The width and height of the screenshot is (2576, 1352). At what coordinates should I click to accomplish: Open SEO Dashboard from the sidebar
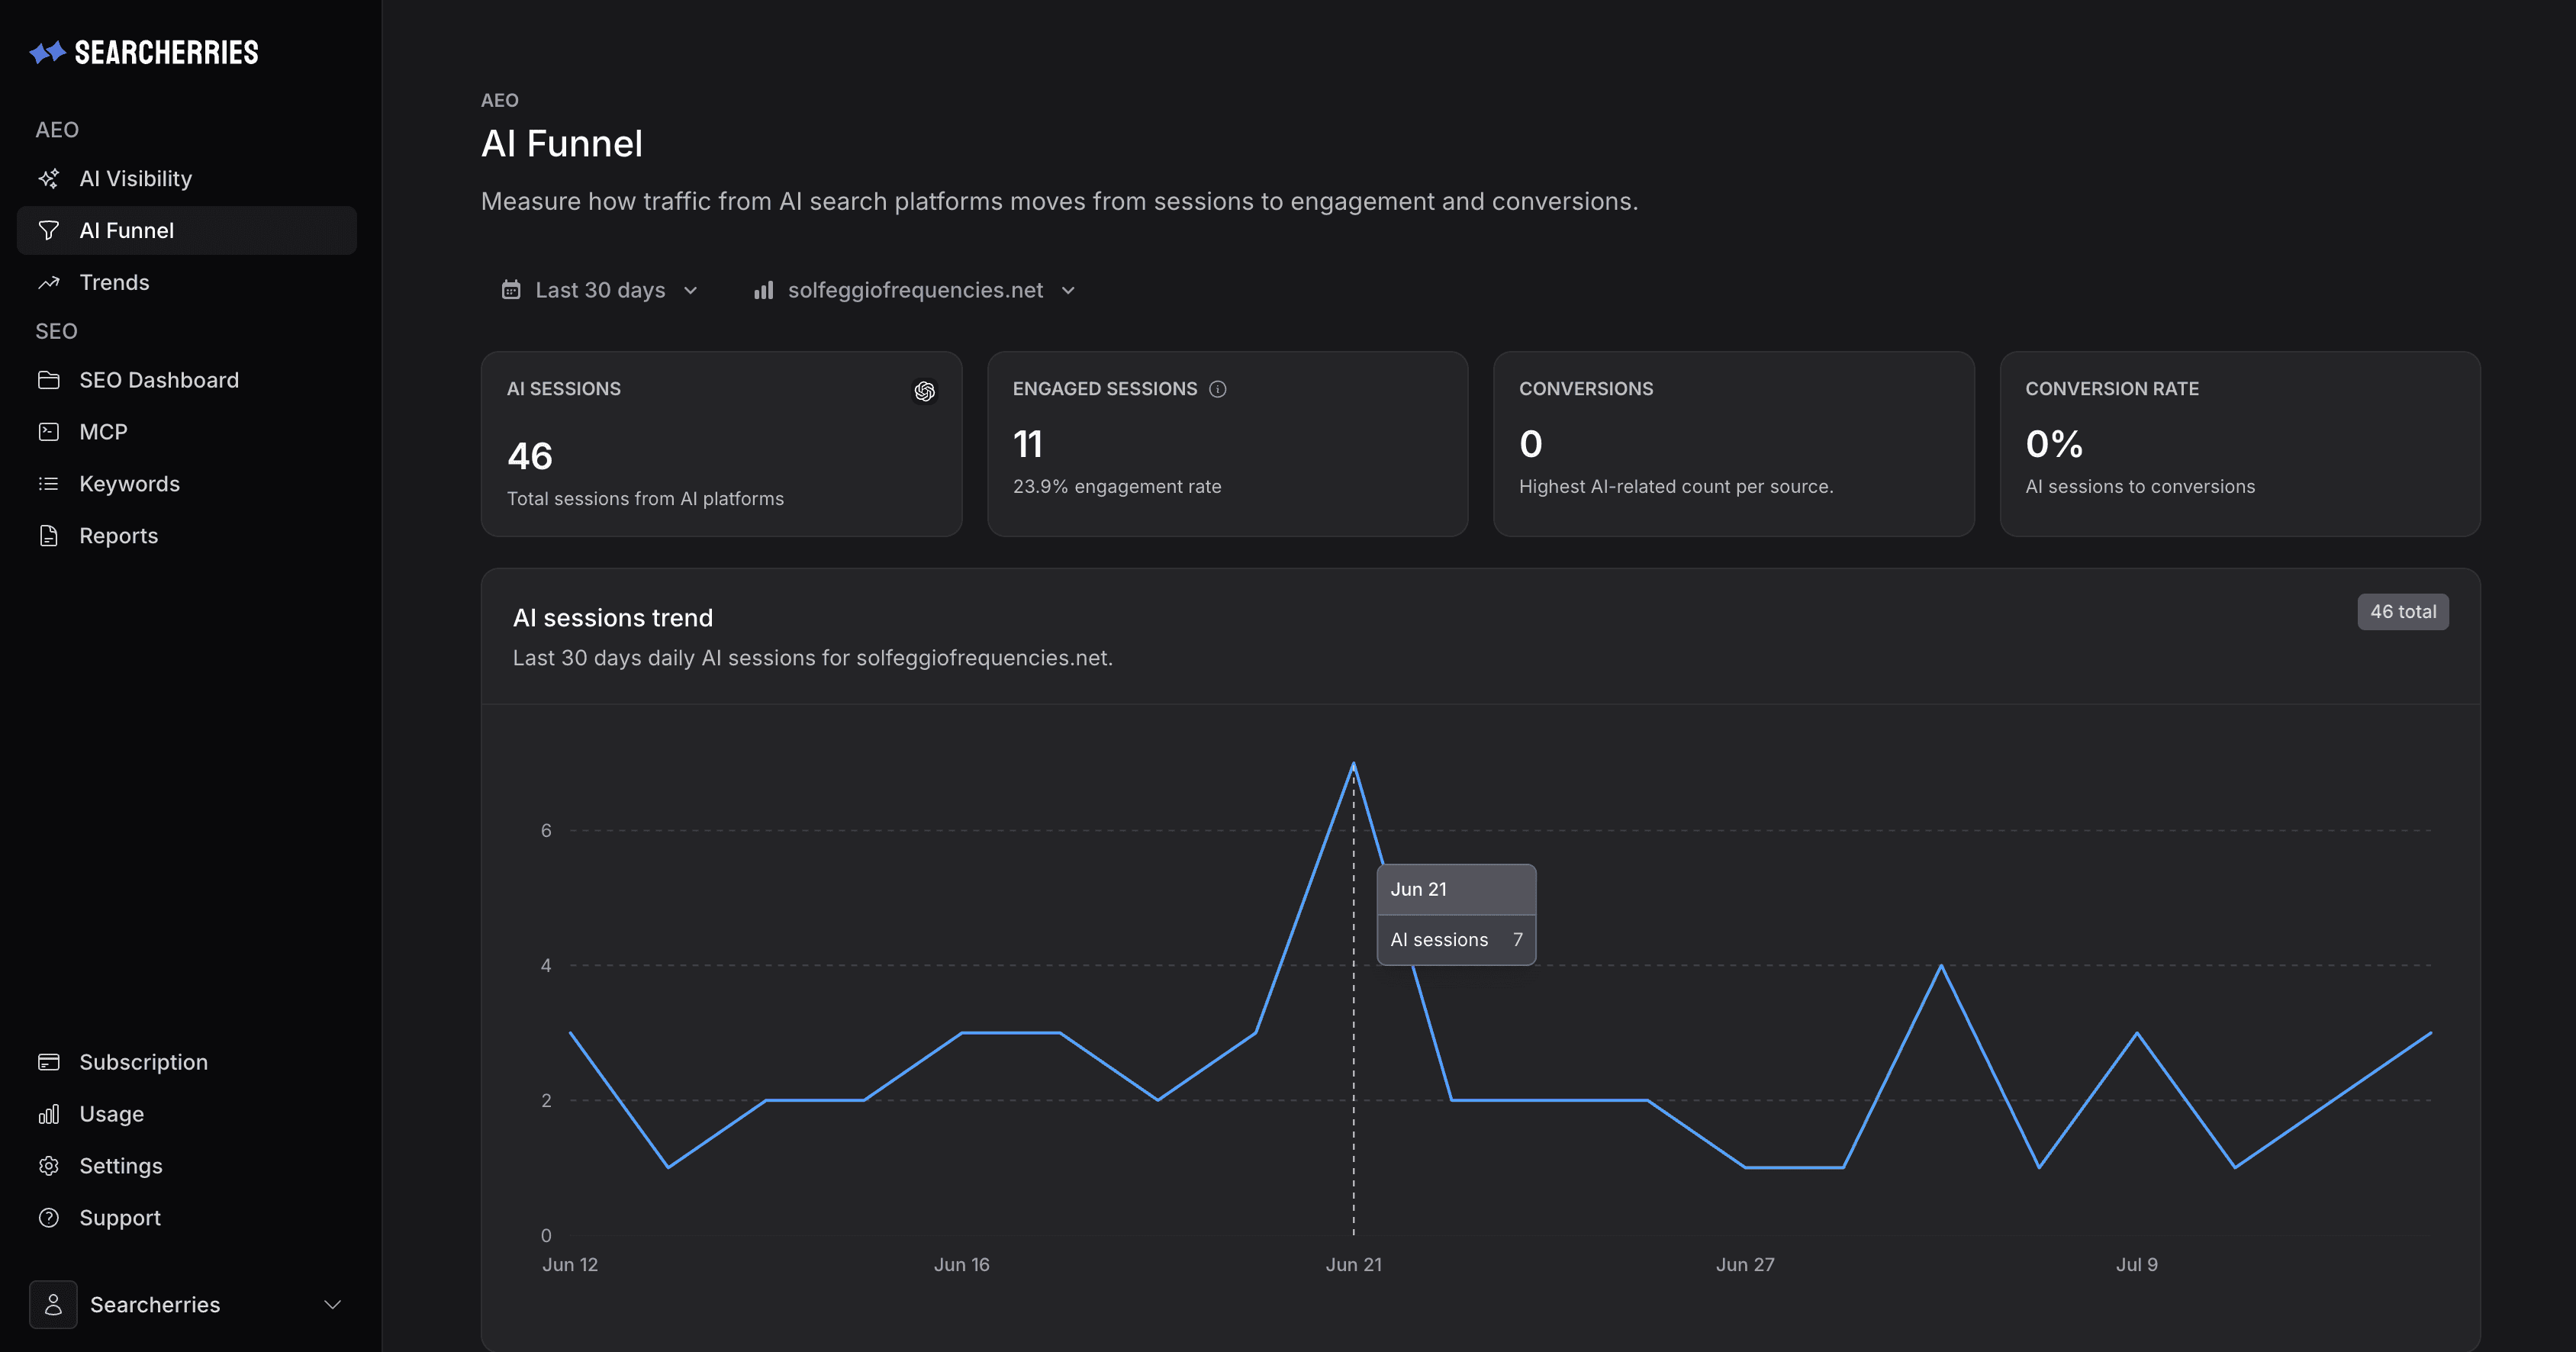click(186, 380)
